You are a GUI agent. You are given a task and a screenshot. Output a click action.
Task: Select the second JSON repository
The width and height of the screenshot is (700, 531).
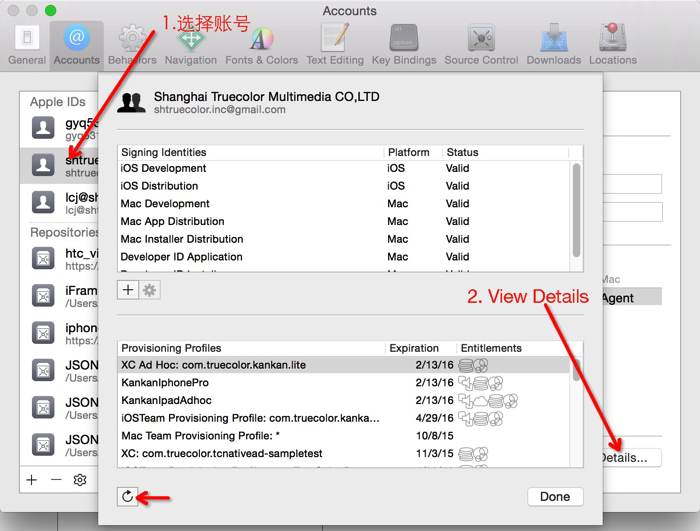tap(59, 408)
